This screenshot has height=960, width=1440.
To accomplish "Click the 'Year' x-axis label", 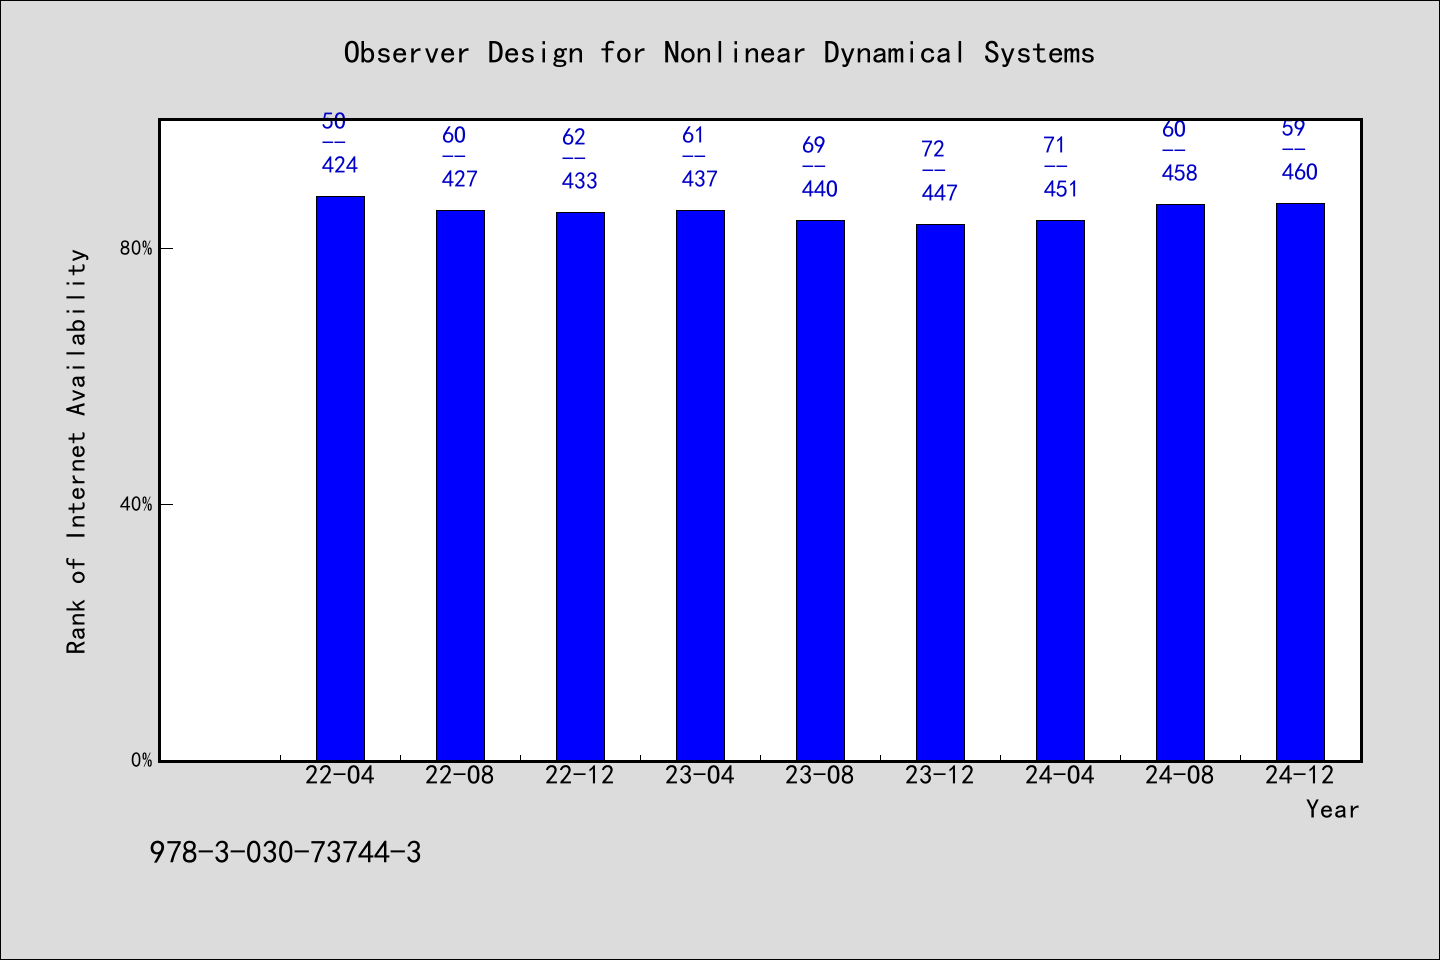I will 1332,809.
